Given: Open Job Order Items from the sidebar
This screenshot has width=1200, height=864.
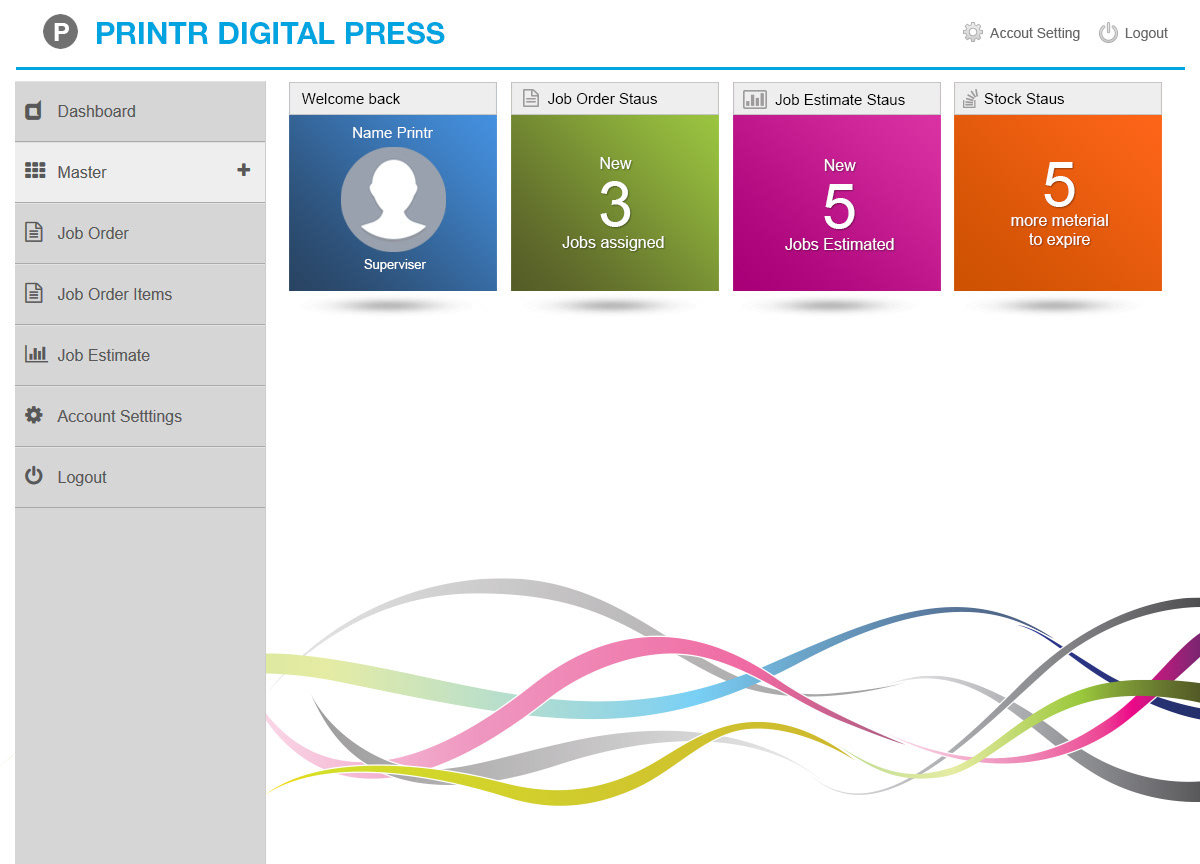Looking at the screenshot, I should pyautogui.click(x=114, y=294).
